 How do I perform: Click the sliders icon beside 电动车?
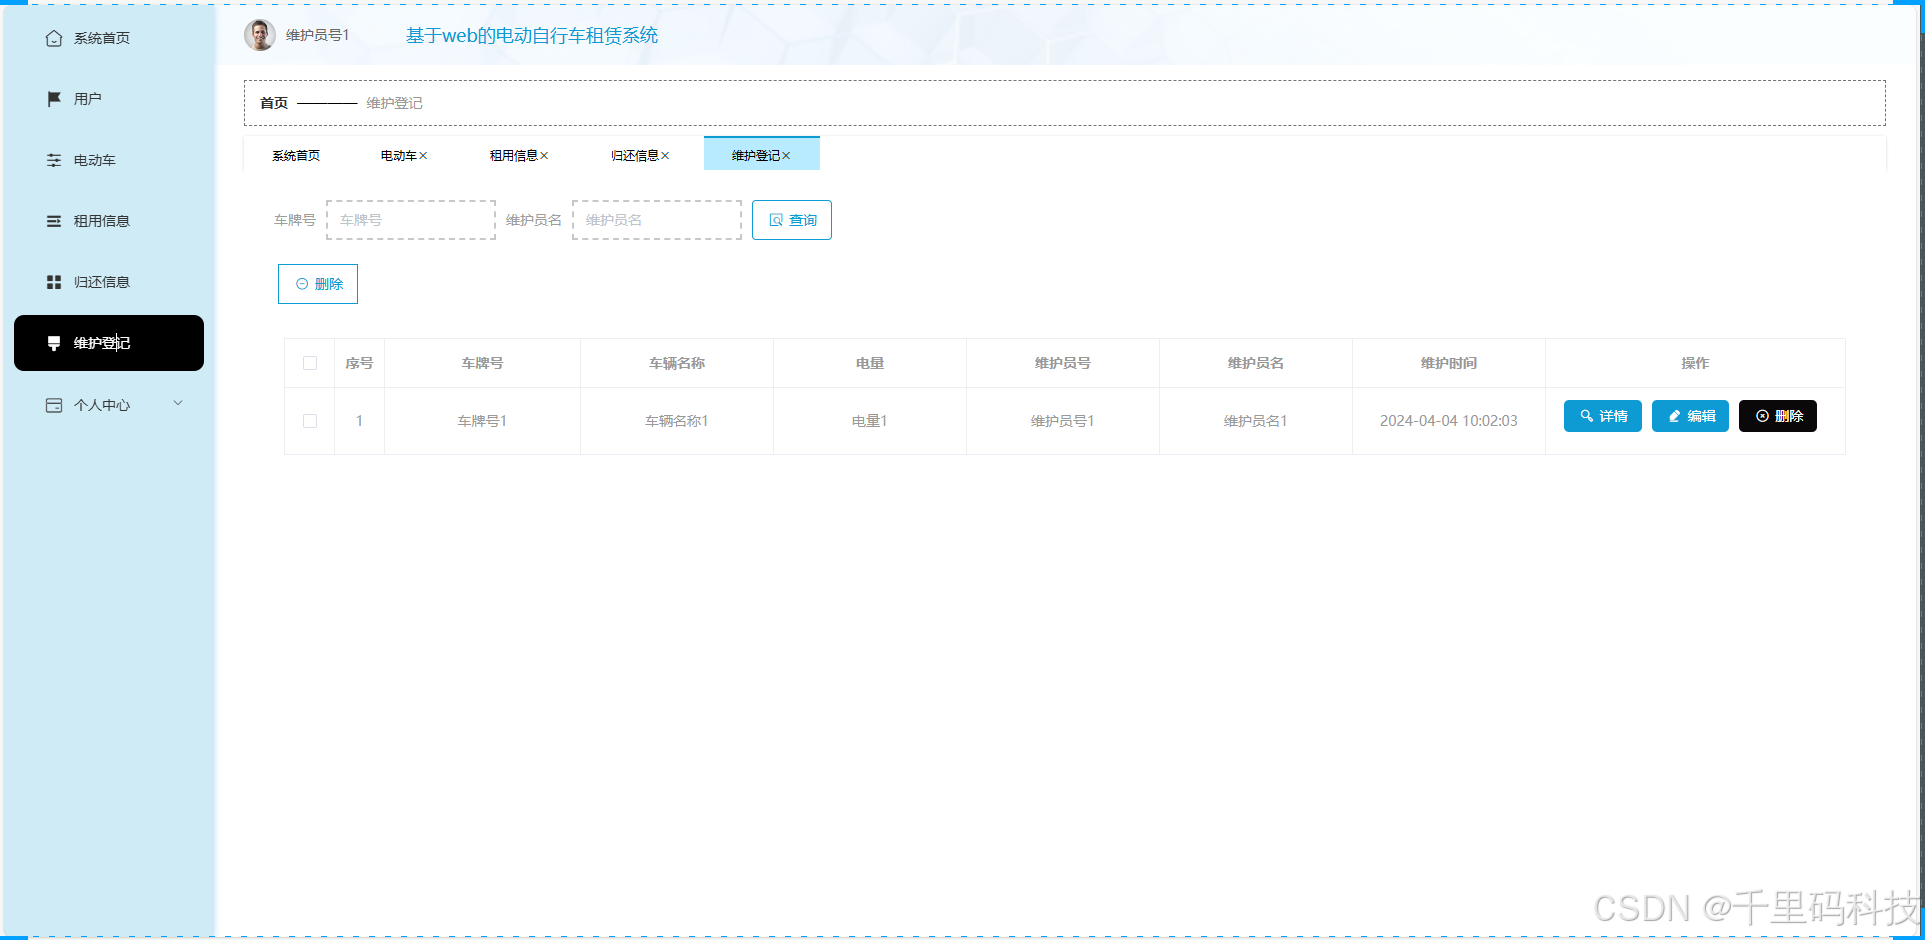(x=54, y=160)
